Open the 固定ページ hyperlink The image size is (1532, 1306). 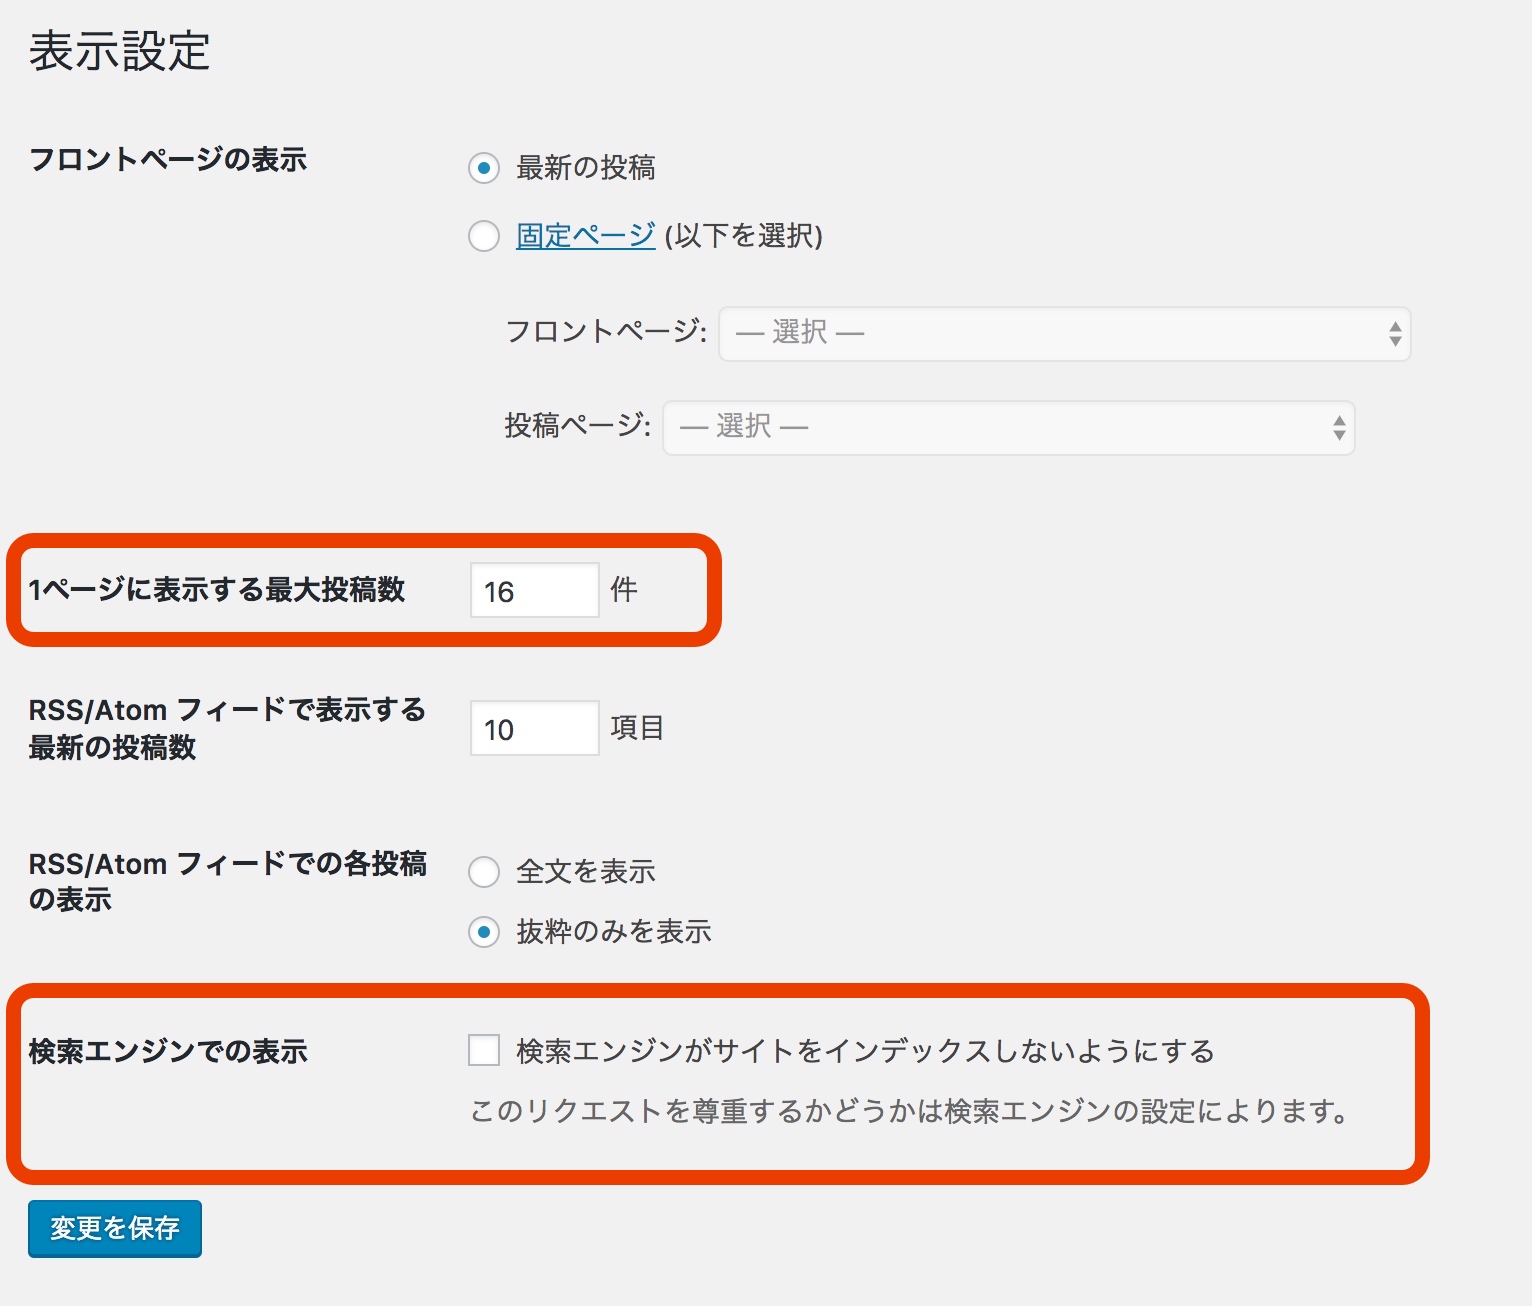pos(585,236)
